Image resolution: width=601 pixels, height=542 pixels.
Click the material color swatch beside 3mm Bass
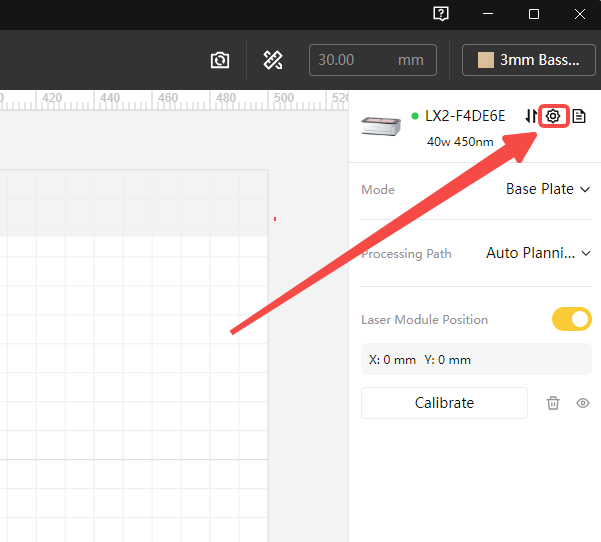tap(486, 60)
